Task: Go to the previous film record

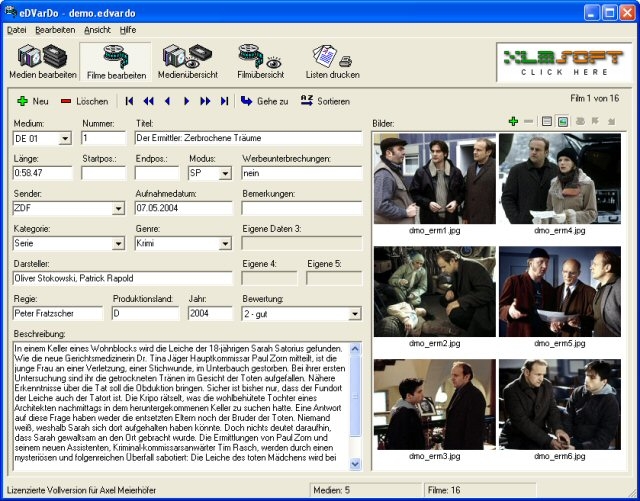Action: (167, 101)
